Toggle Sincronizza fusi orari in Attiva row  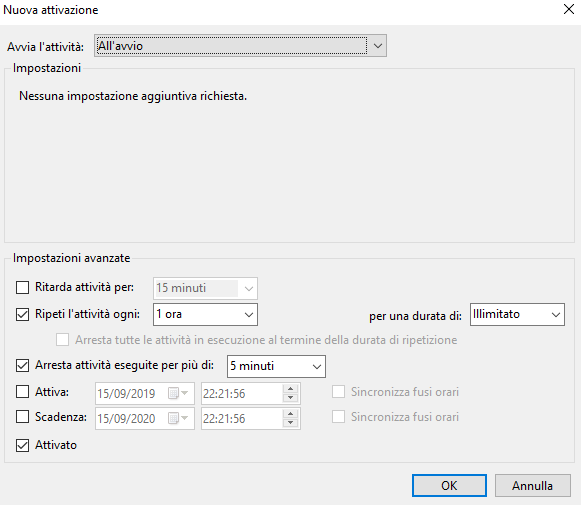tap(338, 392)
